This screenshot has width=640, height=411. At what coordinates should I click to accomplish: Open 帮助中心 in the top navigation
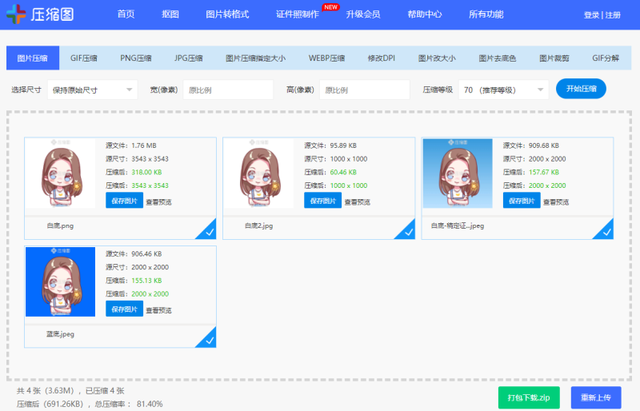[424, 14]
